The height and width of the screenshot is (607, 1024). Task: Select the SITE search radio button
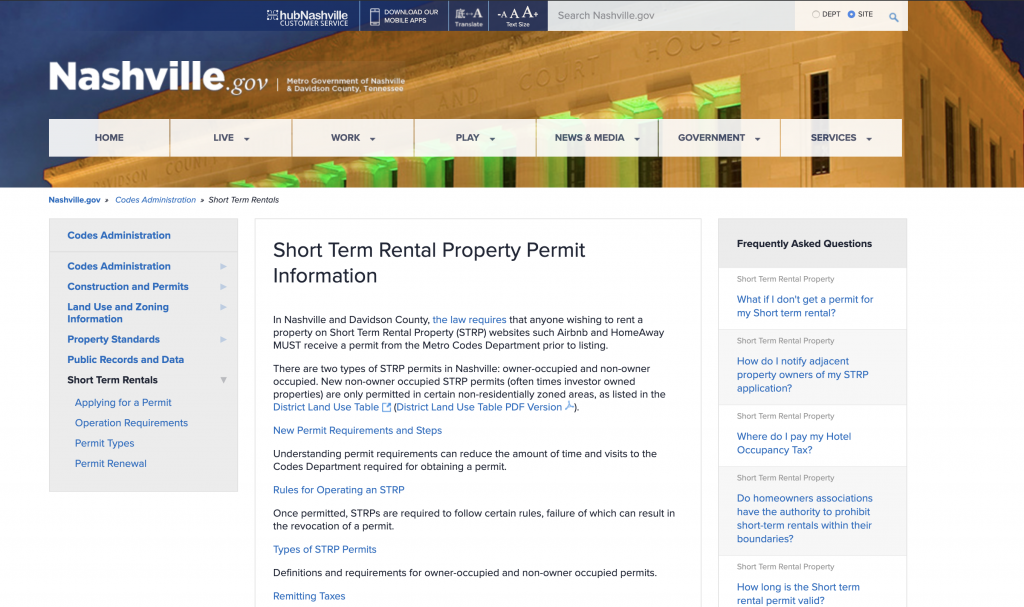click(851, 14)
